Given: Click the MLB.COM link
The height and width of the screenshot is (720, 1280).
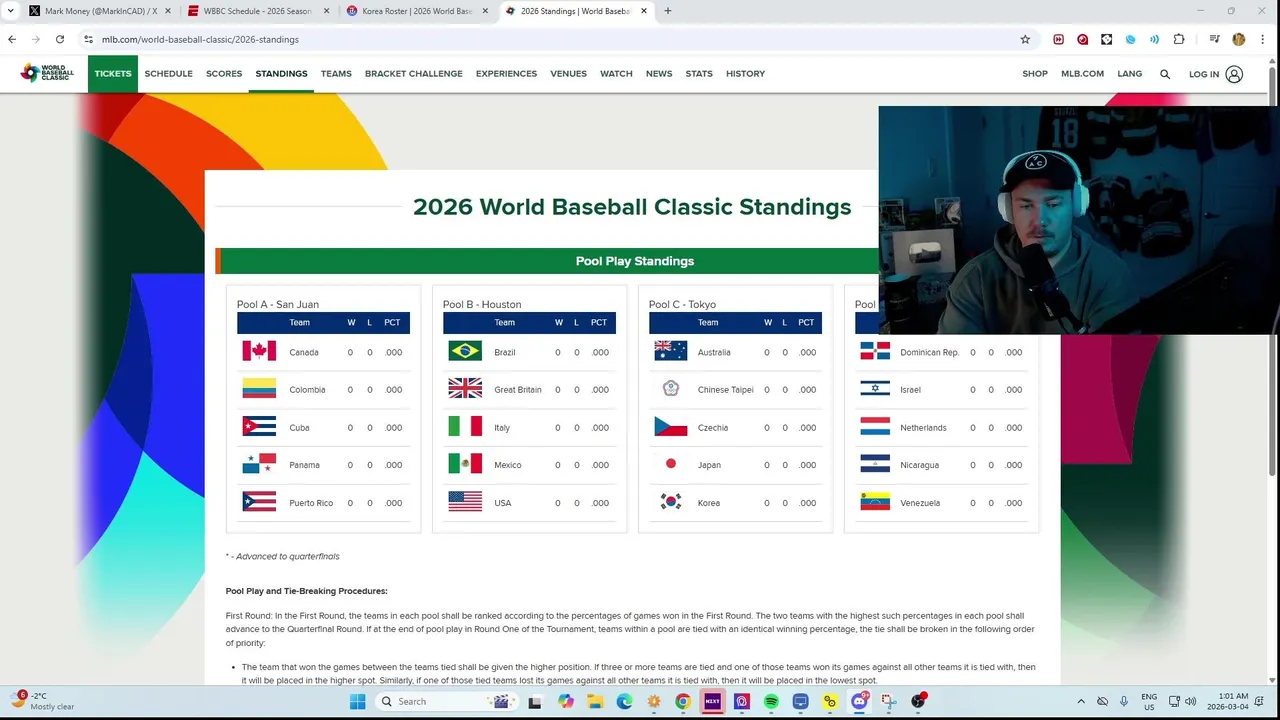Looking at the screenshot, I should (x=1082, y=74).
